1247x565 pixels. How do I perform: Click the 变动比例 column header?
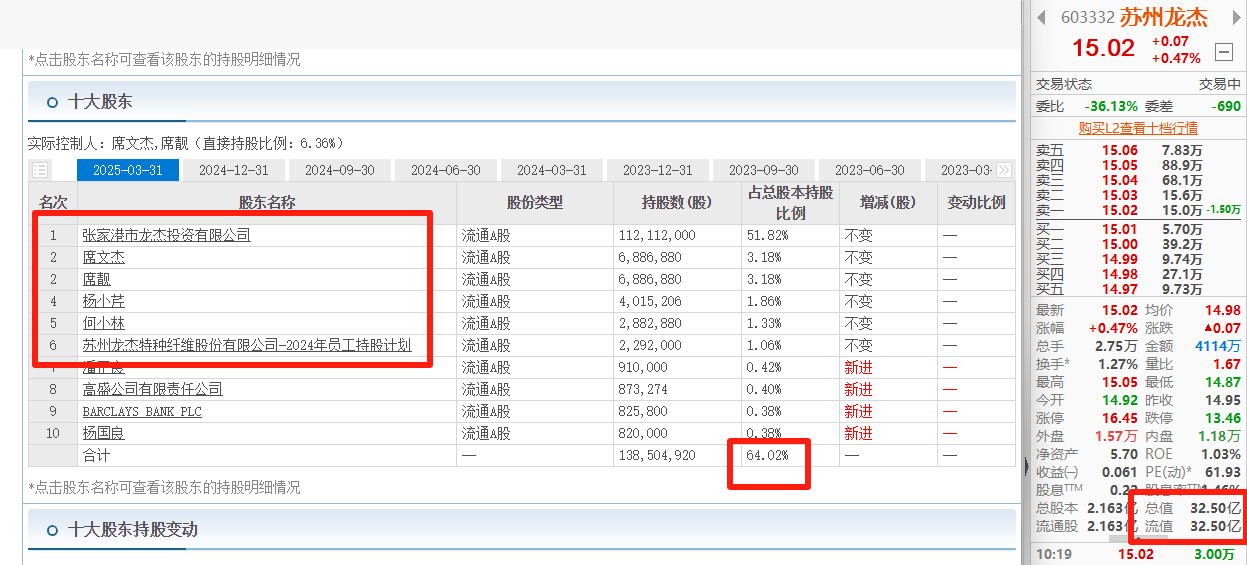coord(976,202)
